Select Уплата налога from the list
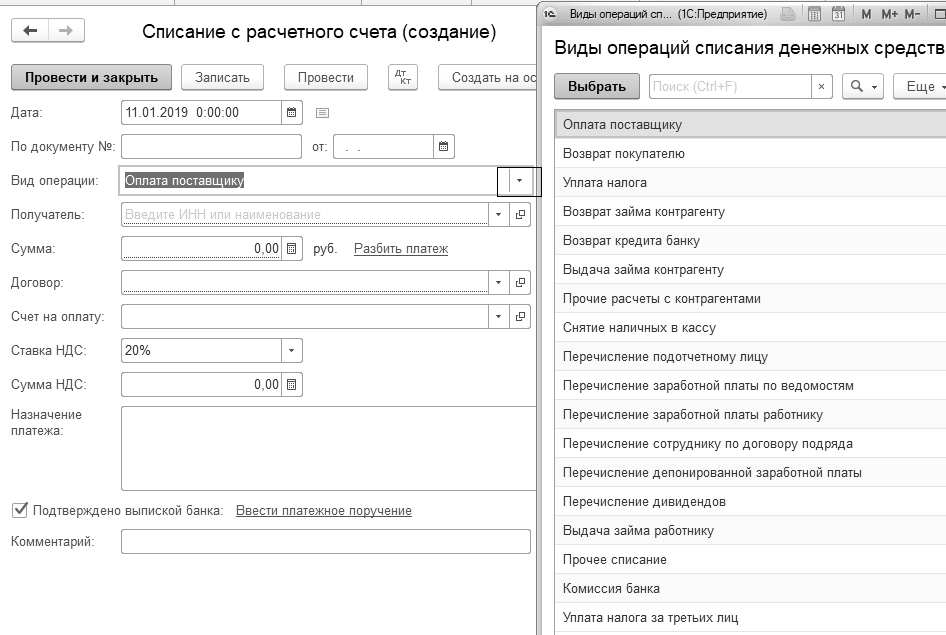Image resolution: width=946 pixels, height=635 pixels. (x=605, y=183)
